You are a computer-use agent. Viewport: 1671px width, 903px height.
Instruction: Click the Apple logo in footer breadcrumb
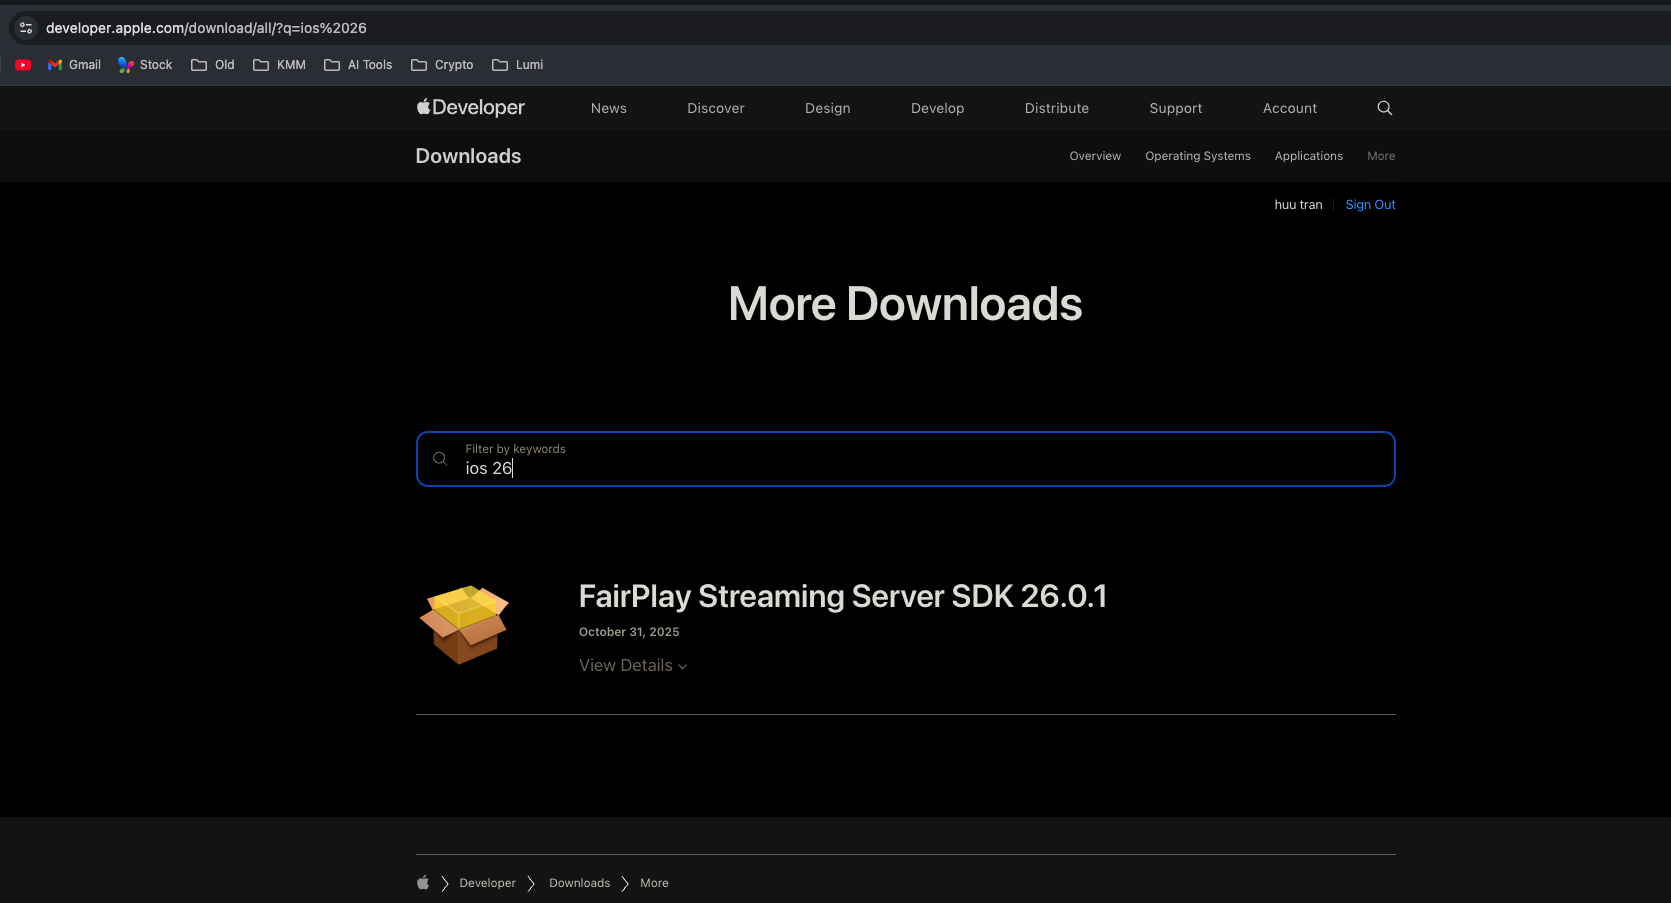[x=423, y=883]
